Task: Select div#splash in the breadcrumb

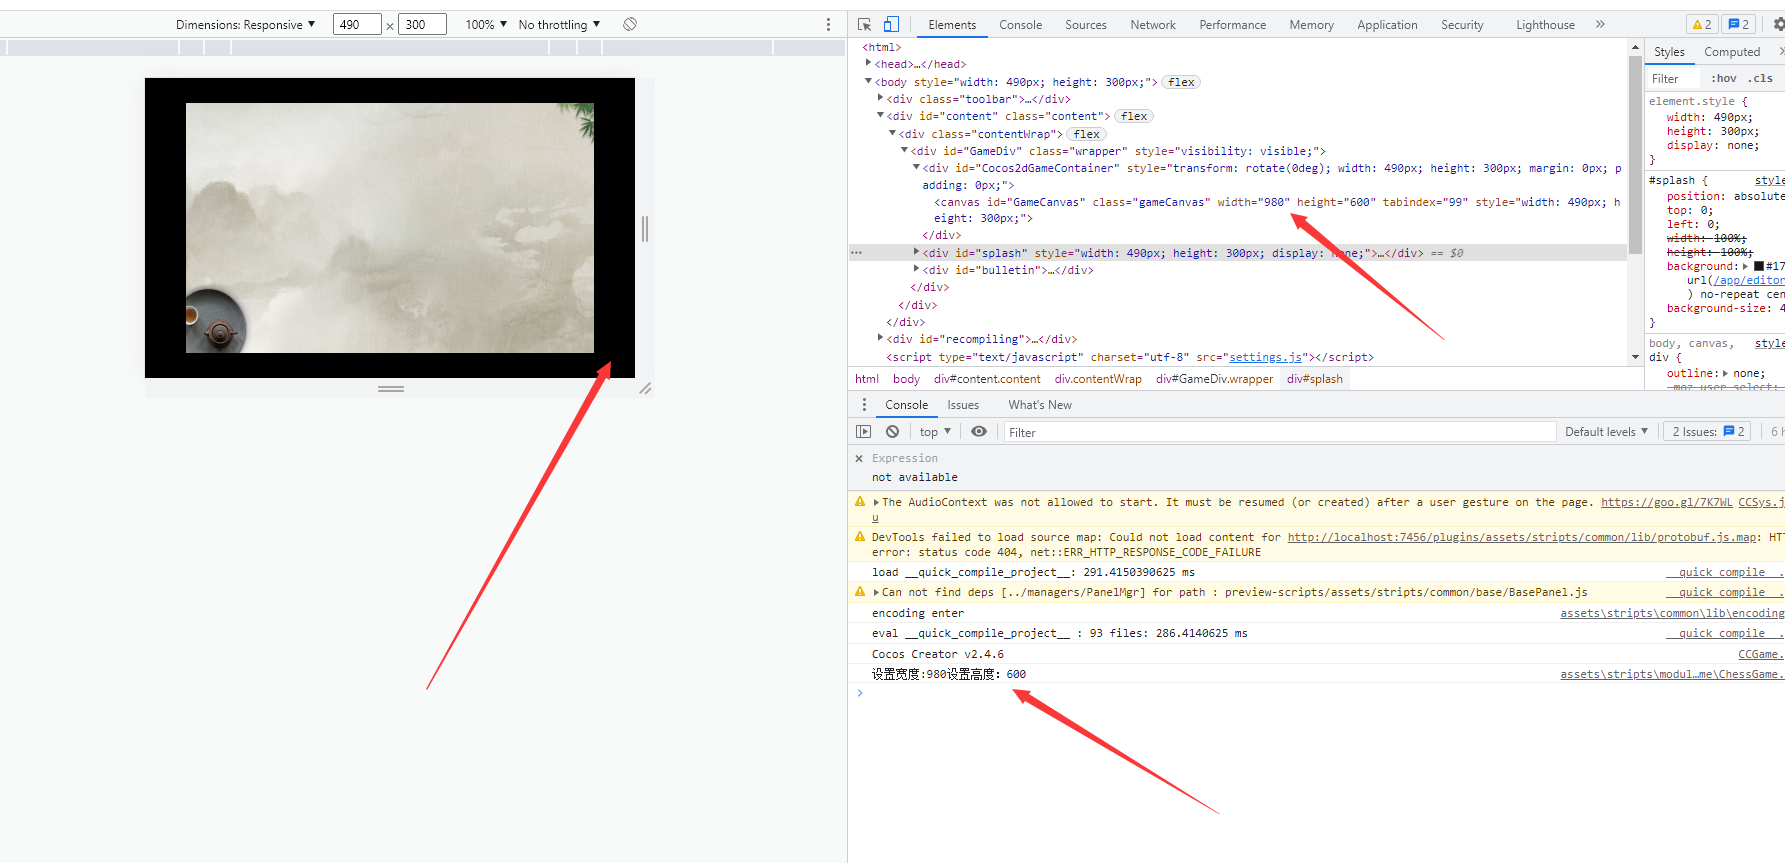Action: [1315, 379]
